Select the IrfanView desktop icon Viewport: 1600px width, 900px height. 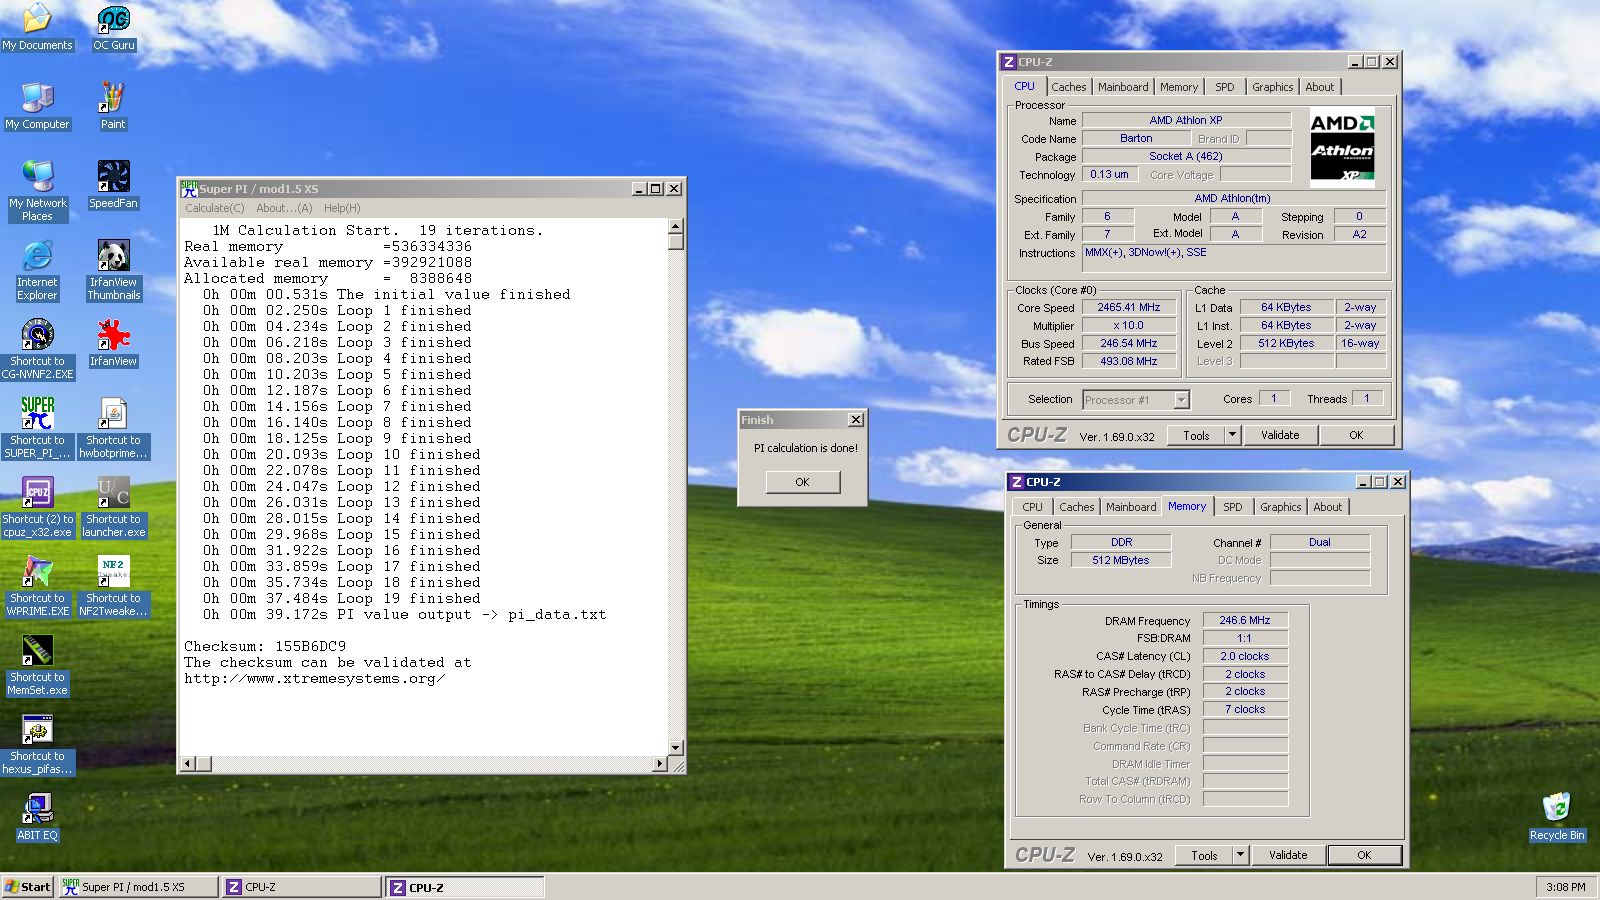point(113,344)
